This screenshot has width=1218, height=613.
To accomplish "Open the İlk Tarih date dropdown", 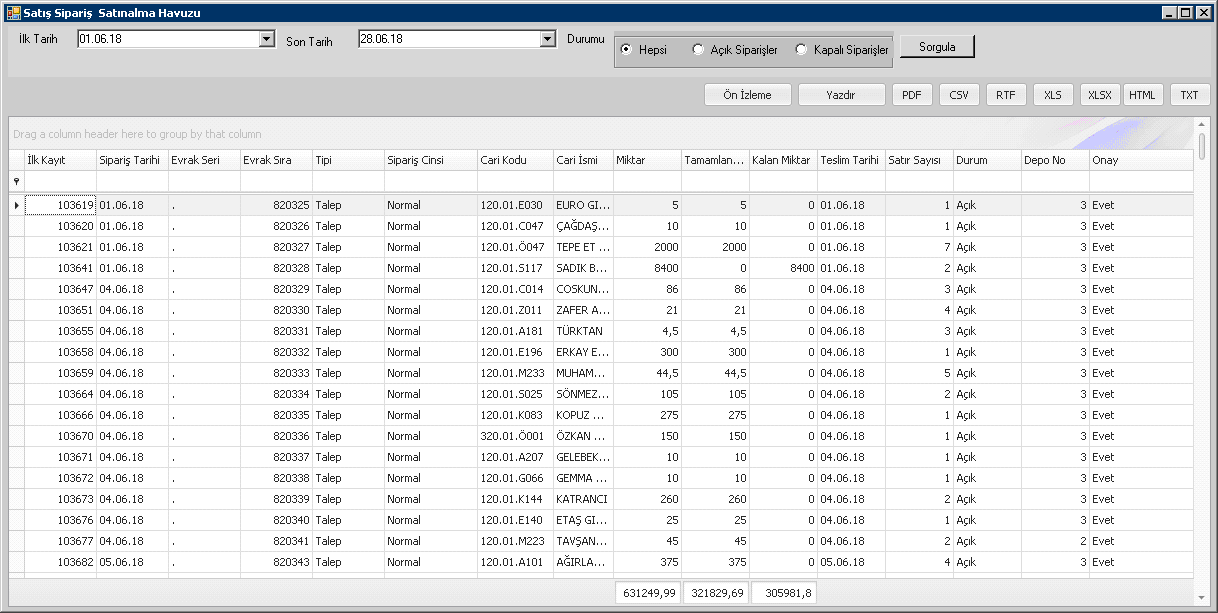I will pyautogui.click(x=266, y=39).
